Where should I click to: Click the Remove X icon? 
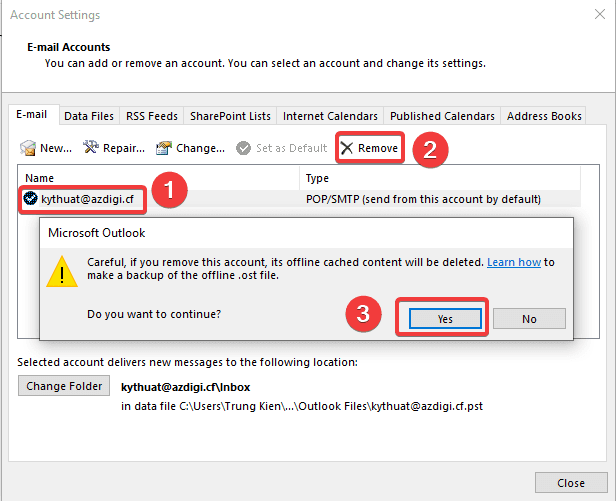(347, 148)
